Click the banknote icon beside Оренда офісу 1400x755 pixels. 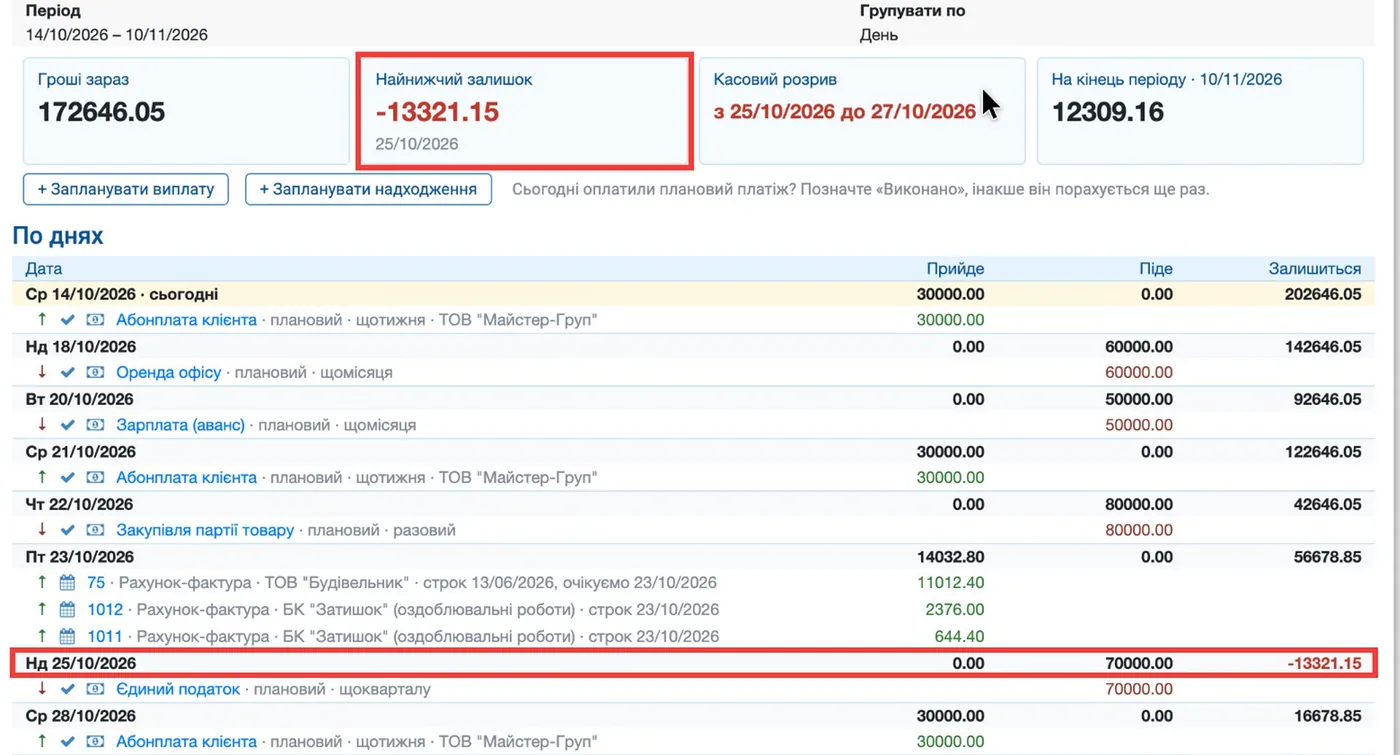coord(95,372)
